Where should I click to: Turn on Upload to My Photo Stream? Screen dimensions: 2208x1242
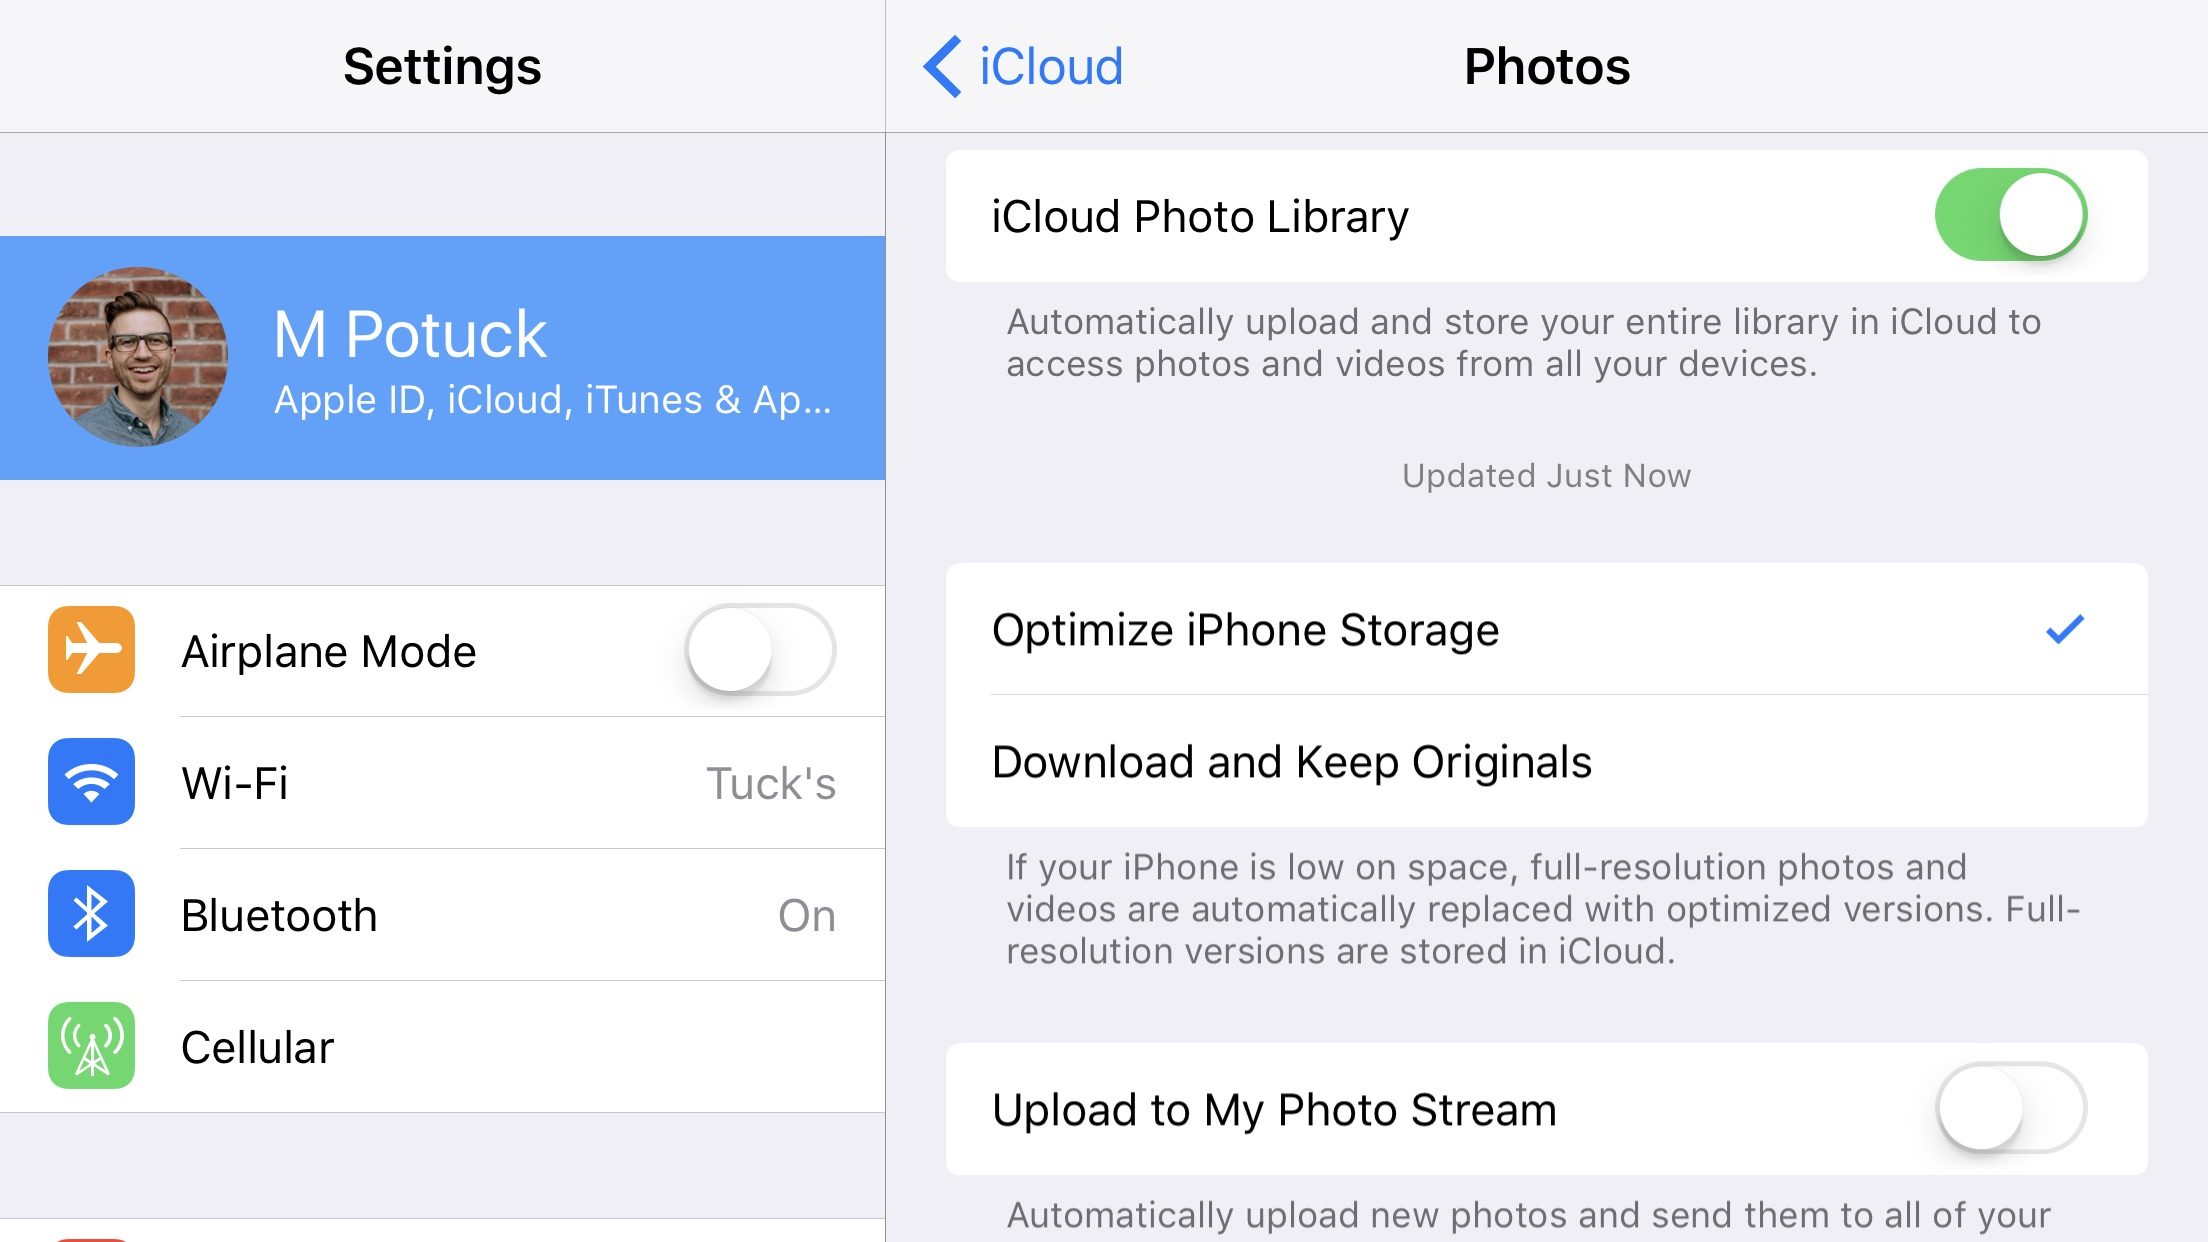click(2011, 1109)
